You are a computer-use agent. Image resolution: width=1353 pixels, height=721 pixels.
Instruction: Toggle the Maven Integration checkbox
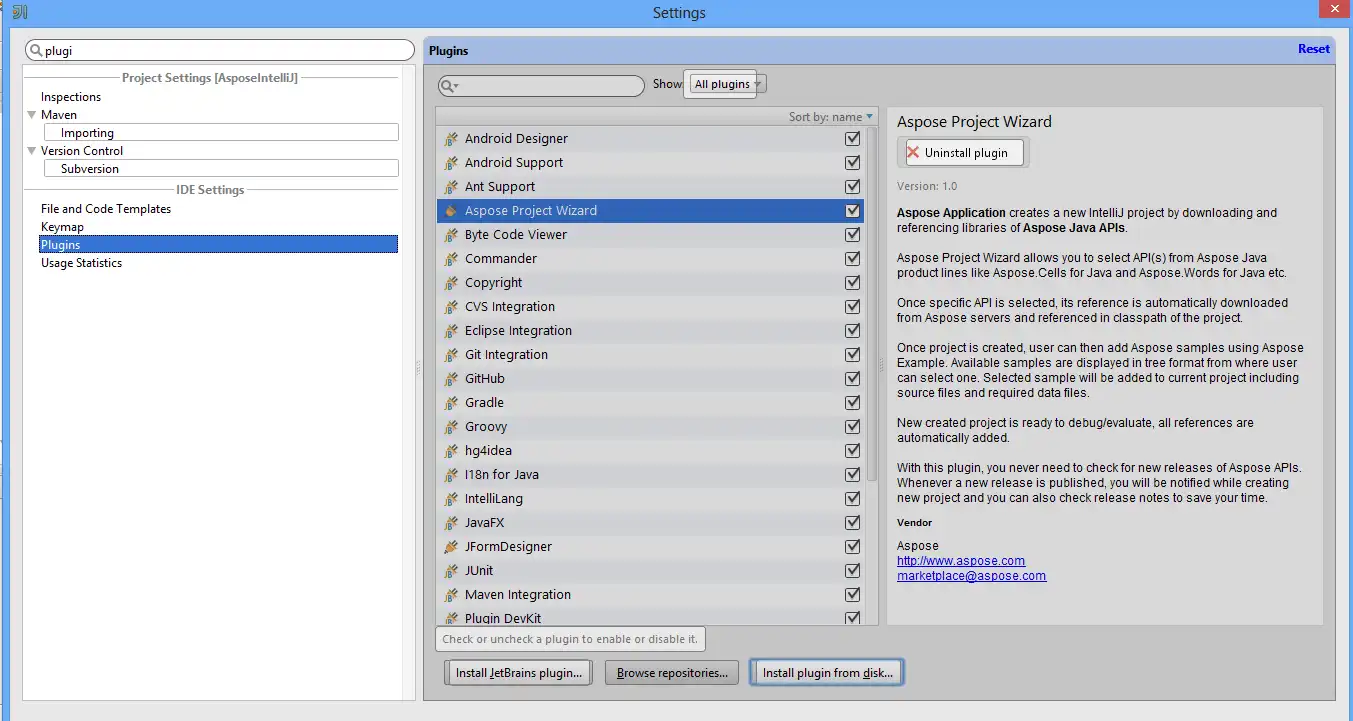click(853, 595)
